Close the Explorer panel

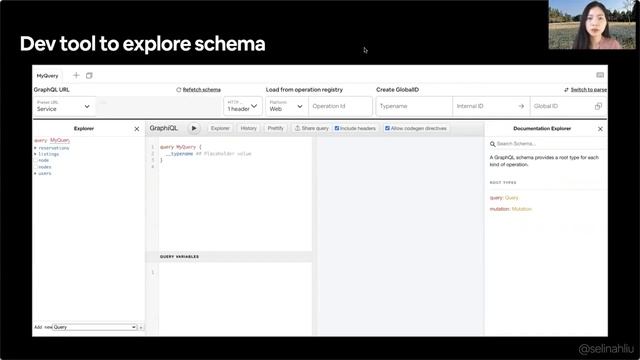tap(137, 129)
